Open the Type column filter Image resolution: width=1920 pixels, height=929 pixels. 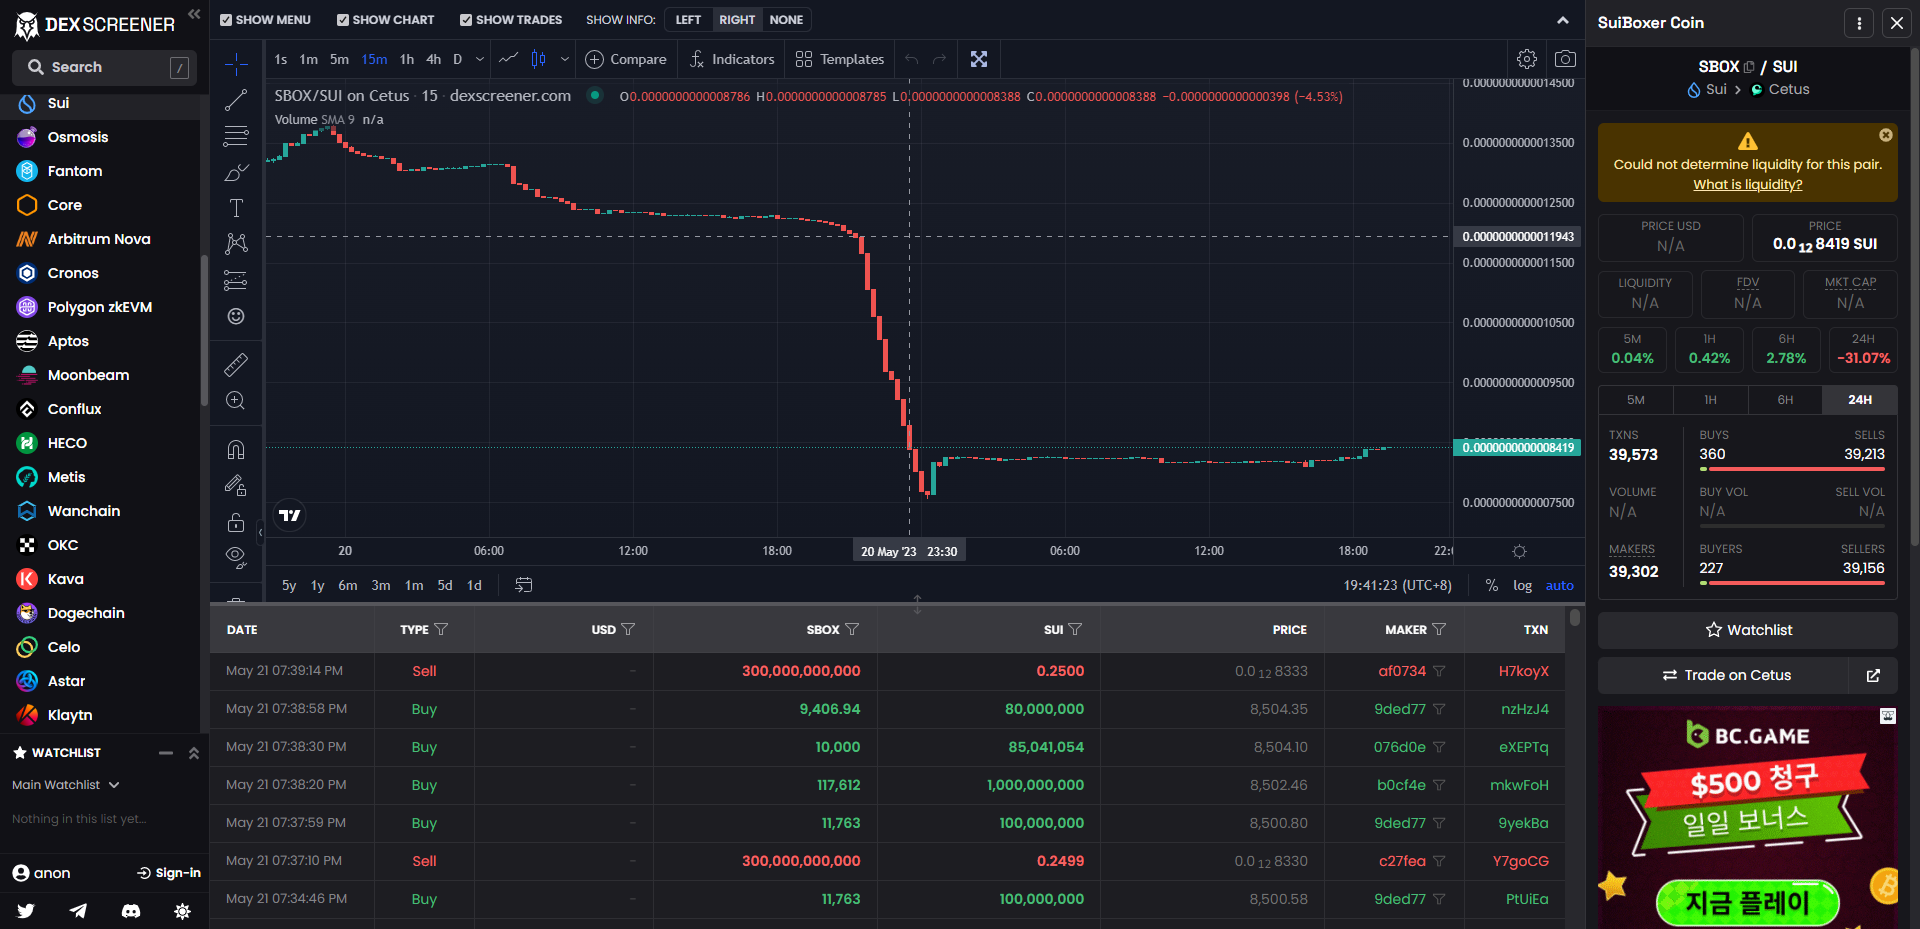[x=441, y=630]
